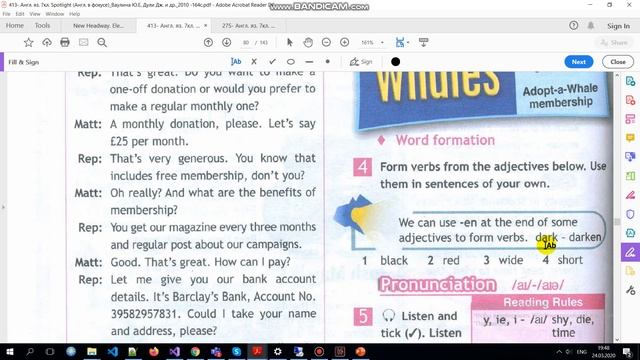Zoom in with the plus circle icon
The image size is (640, 360).
point(344,42)
